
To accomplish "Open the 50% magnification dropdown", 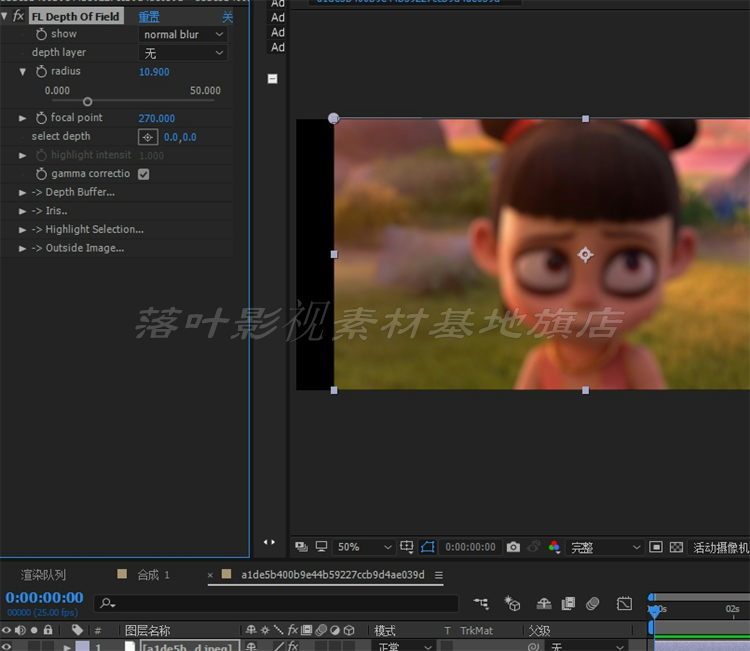I will pyautogui.click(x=364, y=547).
